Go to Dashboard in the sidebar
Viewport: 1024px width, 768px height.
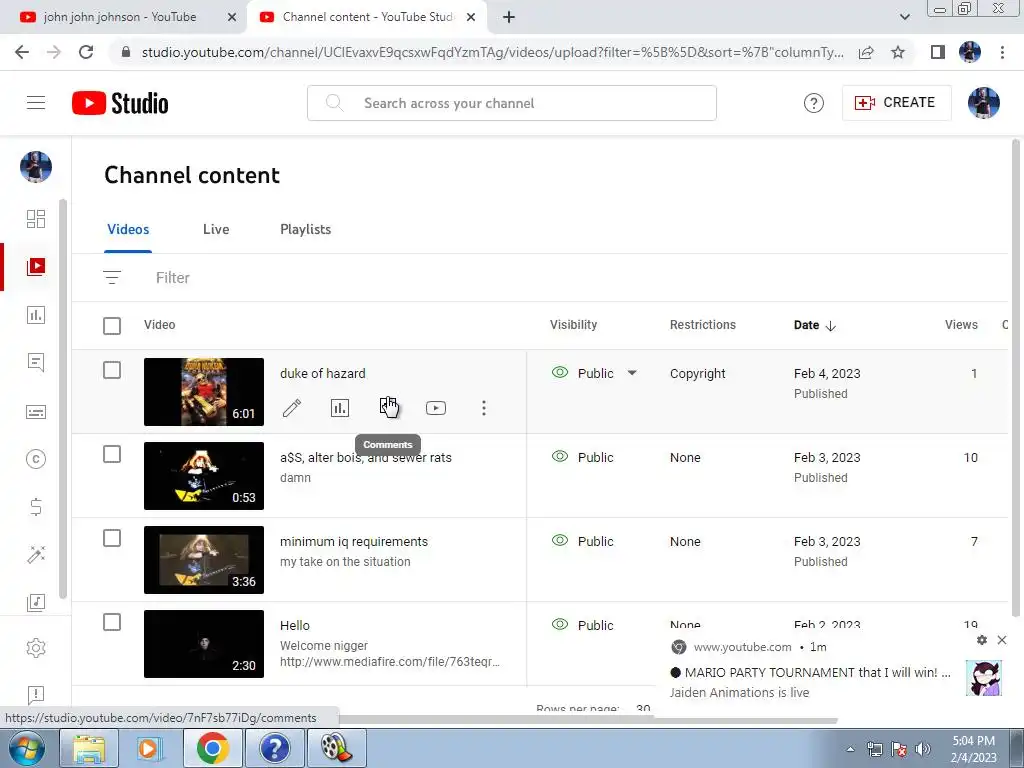pos(36,219)
